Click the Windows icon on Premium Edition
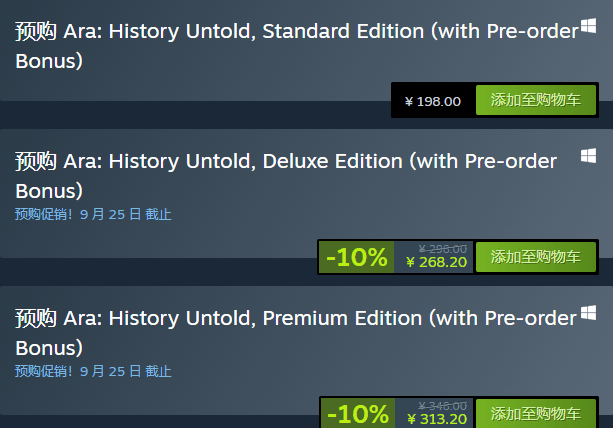Screen dimensions: 613x428 click(588, 314)
